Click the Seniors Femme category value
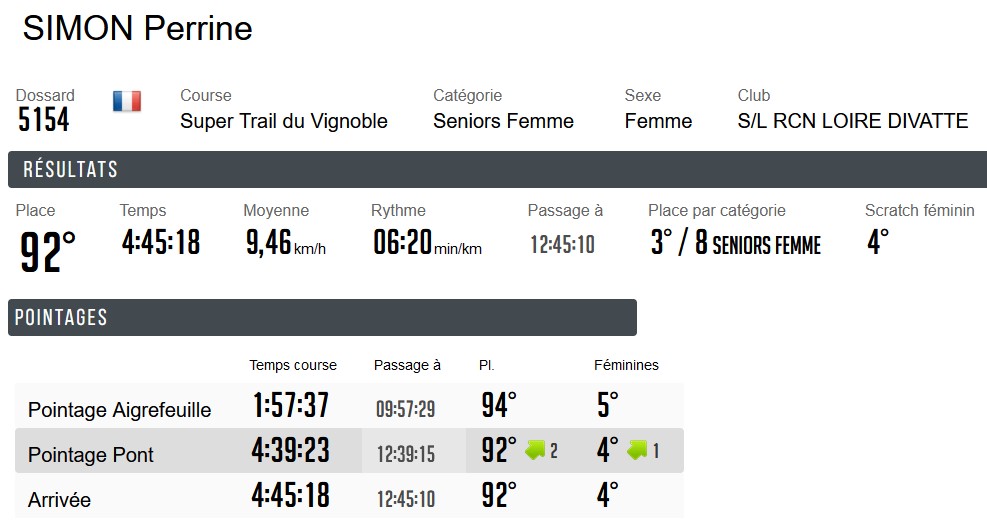 tap(503, 121)
